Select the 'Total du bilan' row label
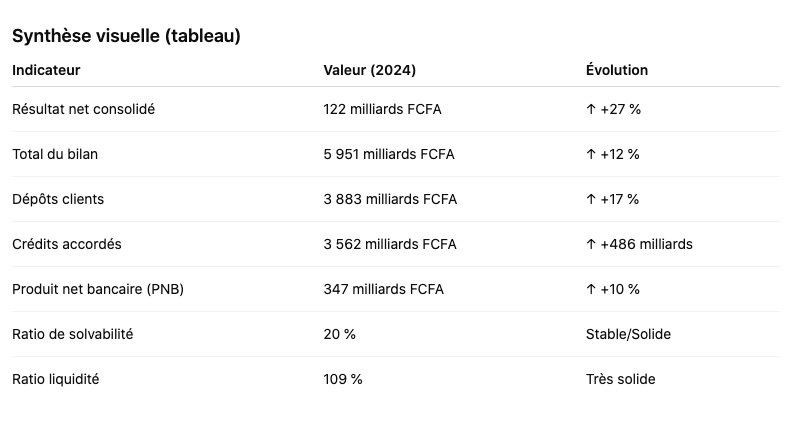Image resolution: width=785 pixels, height=440 pixels. pos(55,154)
